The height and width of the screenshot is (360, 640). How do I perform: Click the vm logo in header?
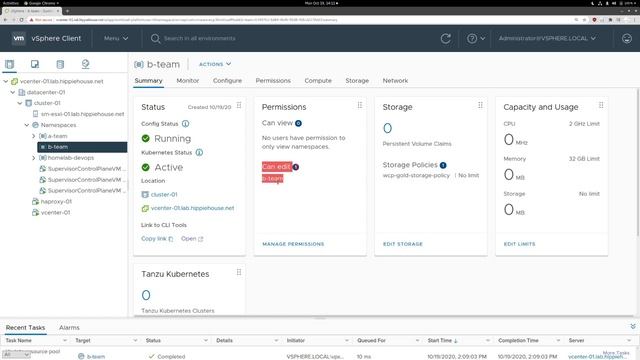pos(19,38)
